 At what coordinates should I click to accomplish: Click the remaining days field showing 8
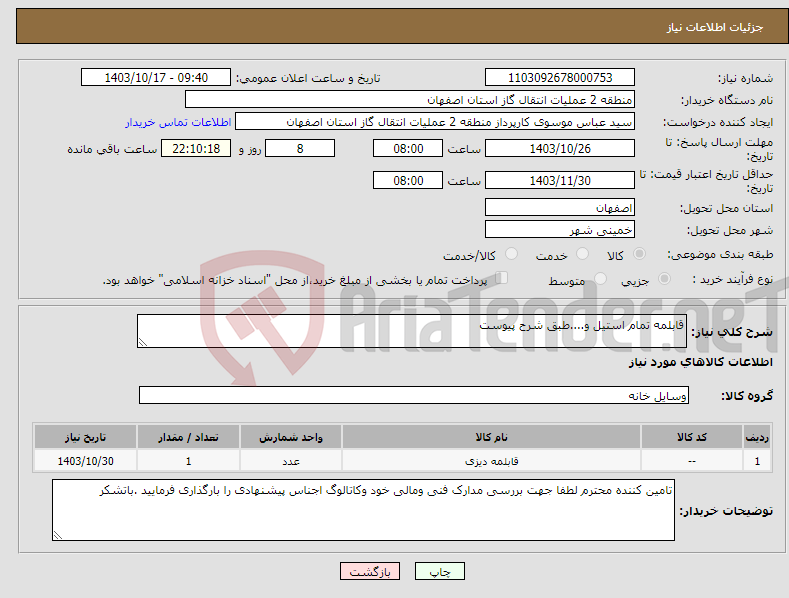tap(300, 148)
